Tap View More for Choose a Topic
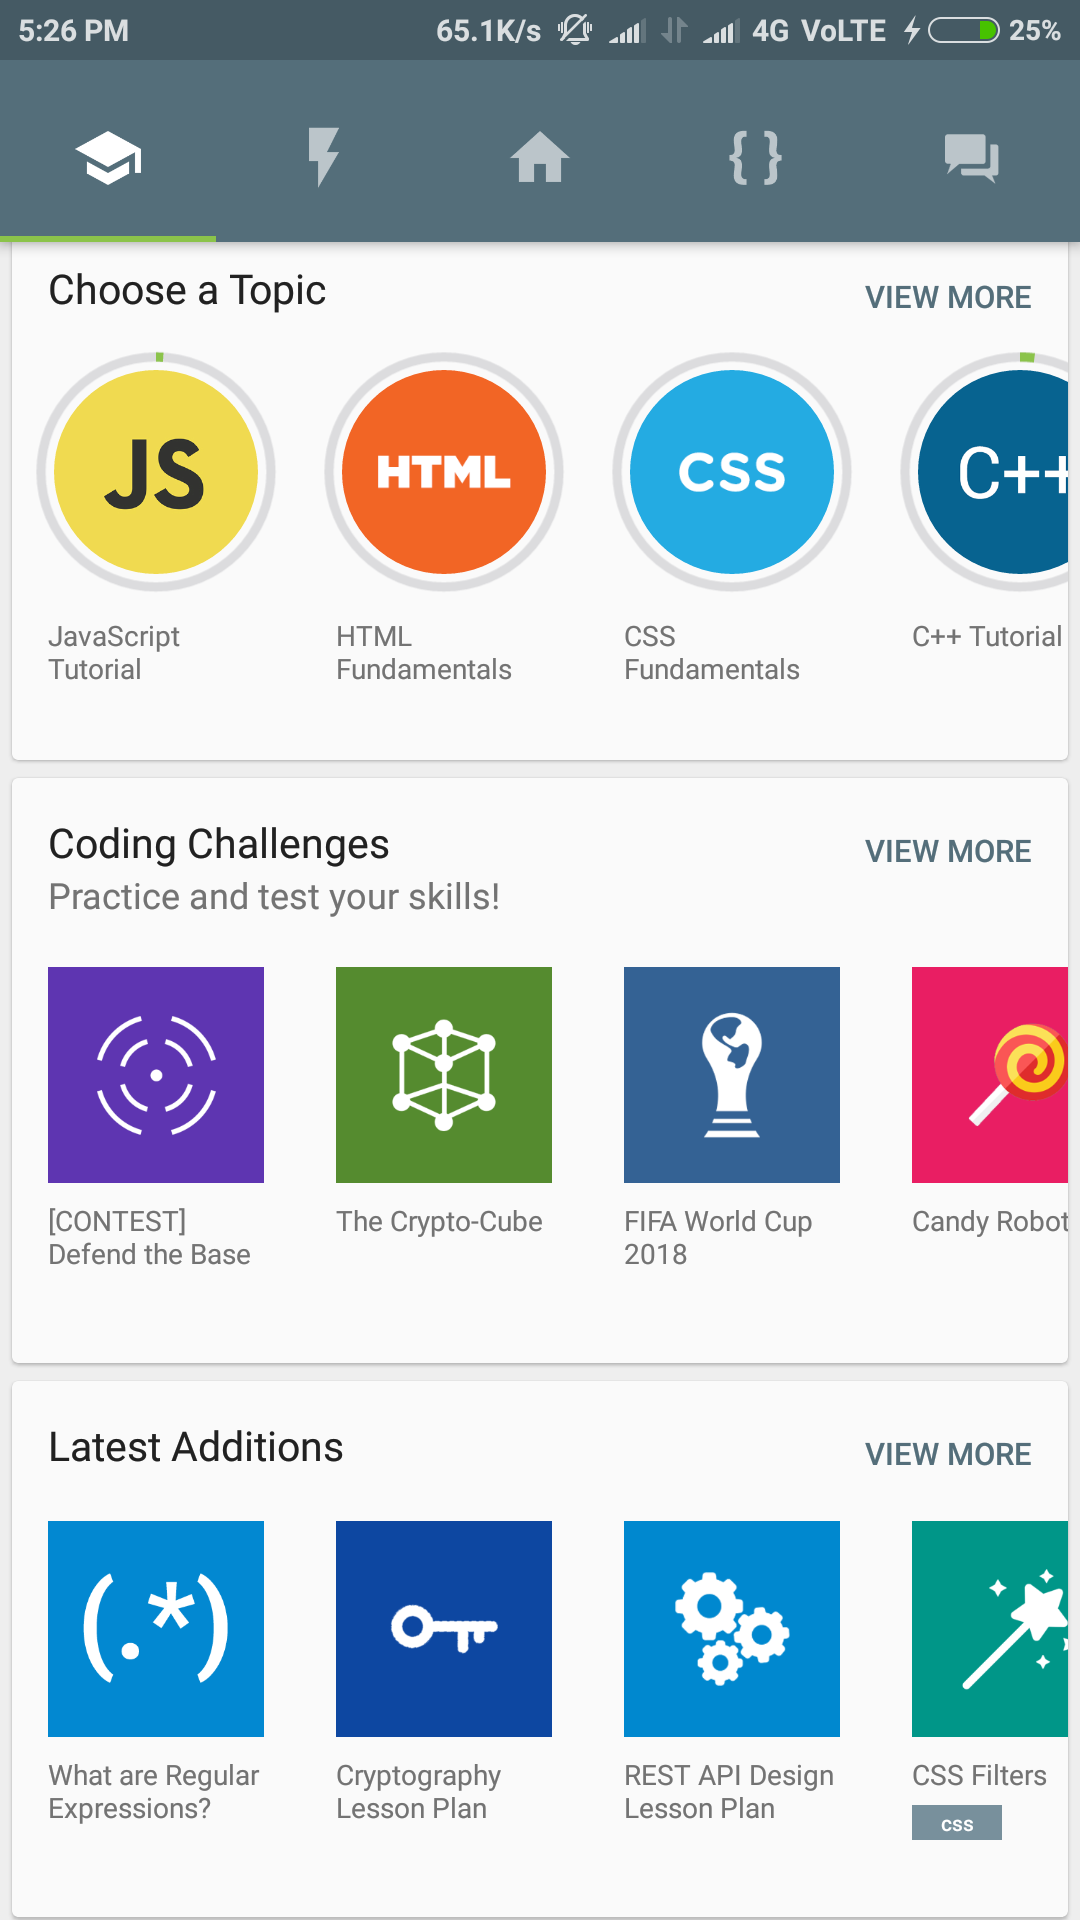Viewport: 1080px width, 1920px height. tap(948, 297)
